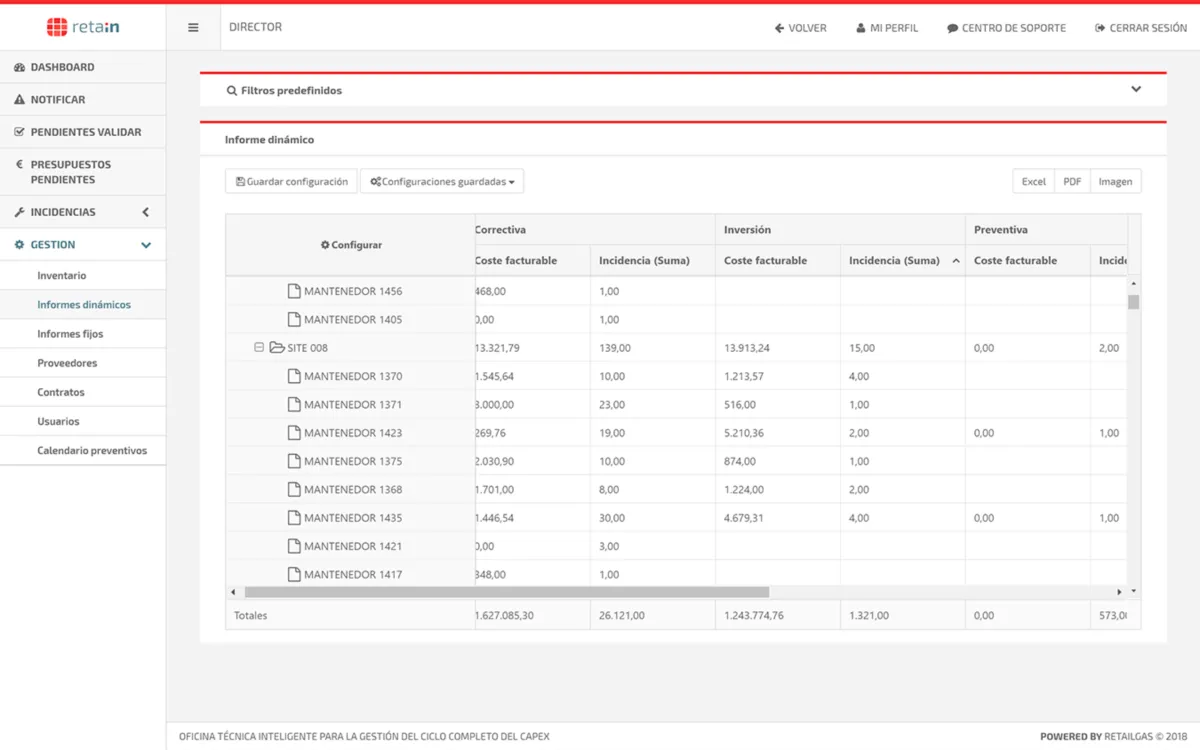Viewport: 1200px width, 750px height.
Task: Export report to Excel
Action: tap(1033, 181)
